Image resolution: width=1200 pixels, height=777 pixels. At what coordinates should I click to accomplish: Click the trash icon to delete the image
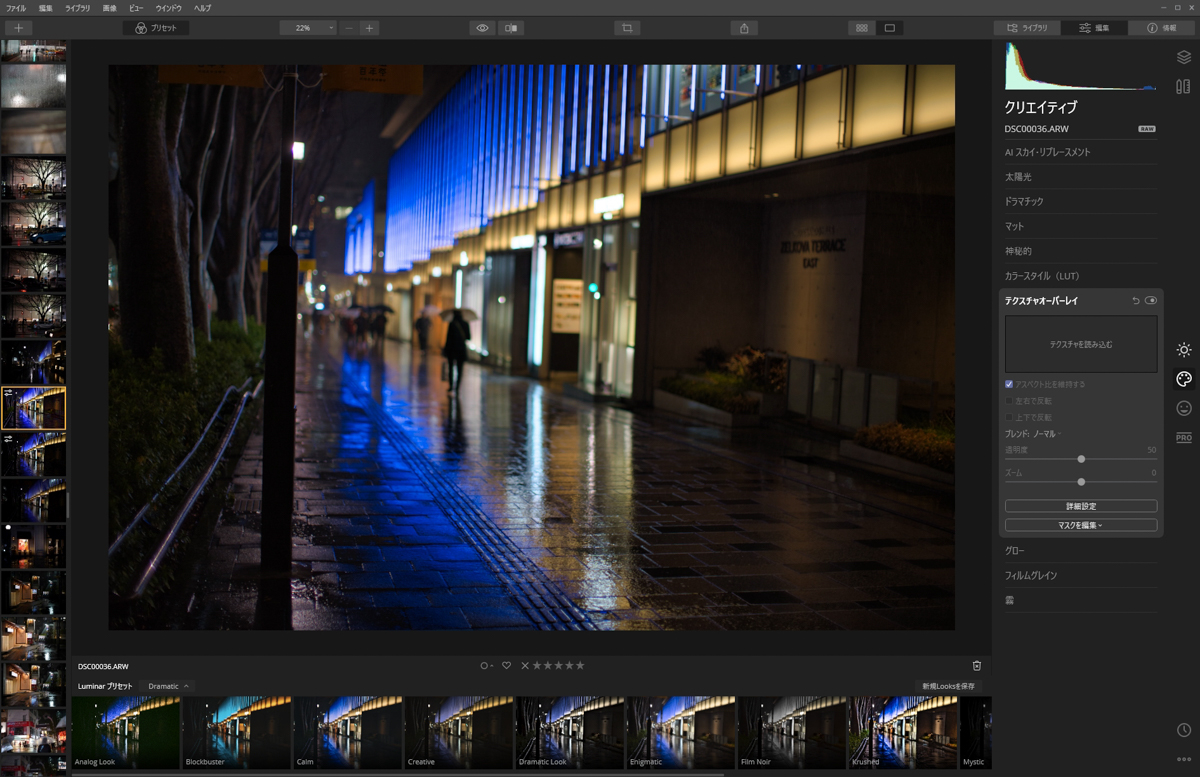pos(977,666)
